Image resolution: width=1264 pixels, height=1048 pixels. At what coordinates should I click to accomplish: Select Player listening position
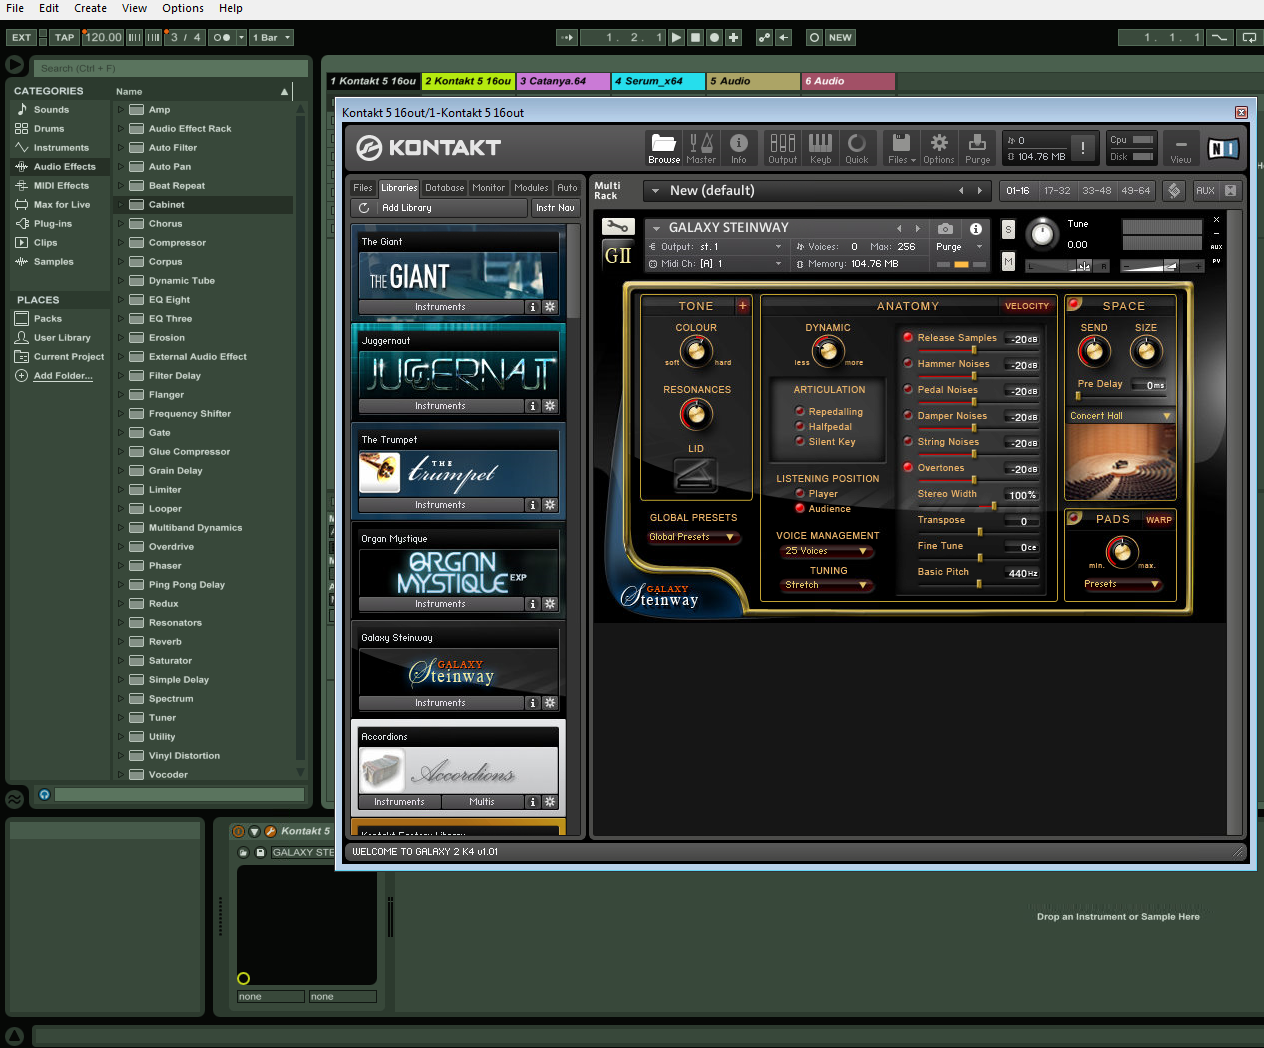[800, 493]
